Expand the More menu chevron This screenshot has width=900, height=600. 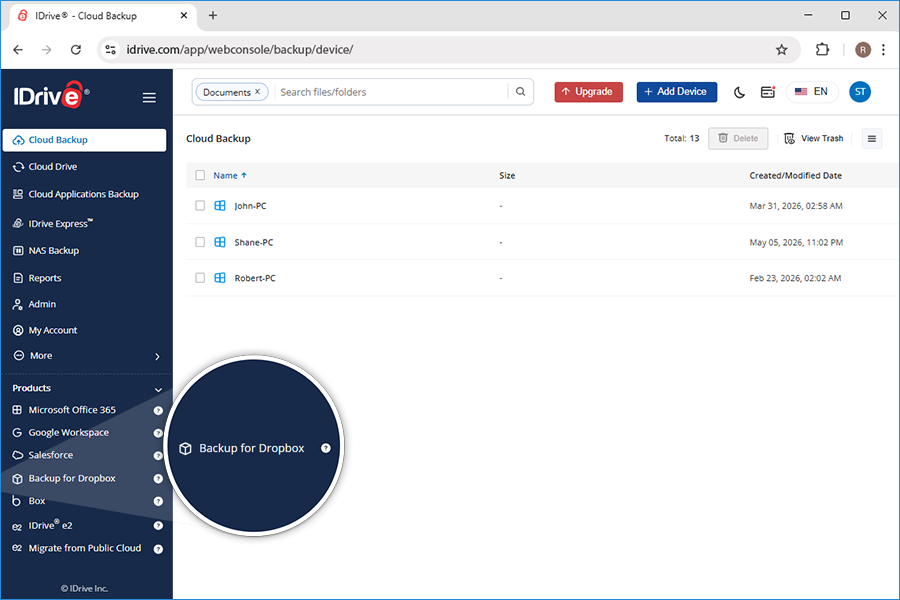pyautogui.click(x=157, y=357)
